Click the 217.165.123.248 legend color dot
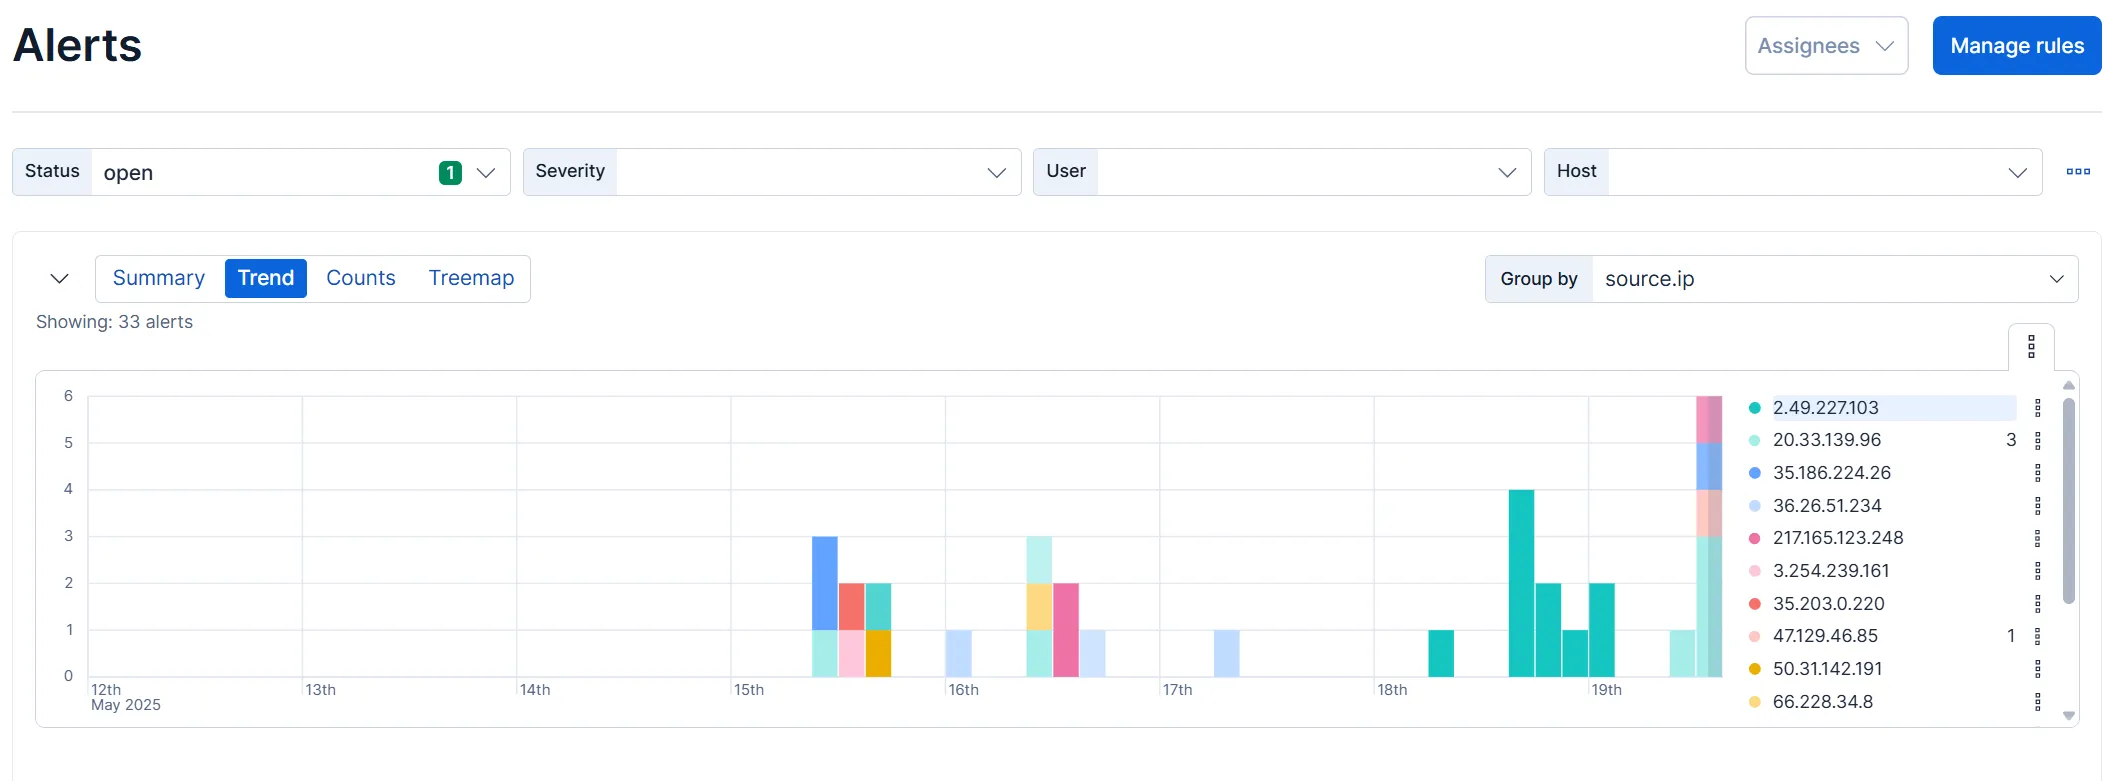The image size is (2128, 781). [1754, 538]
